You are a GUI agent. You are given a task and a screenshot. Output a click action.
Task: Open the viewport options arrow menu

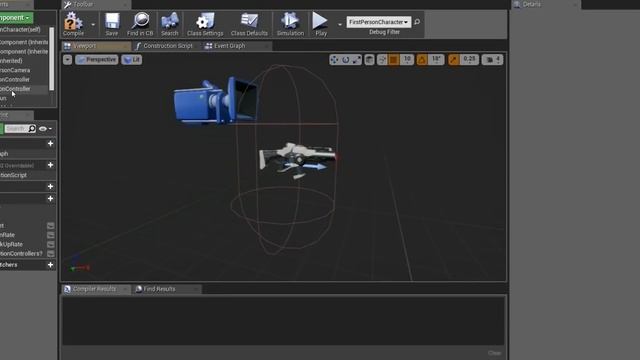point(67,60)
